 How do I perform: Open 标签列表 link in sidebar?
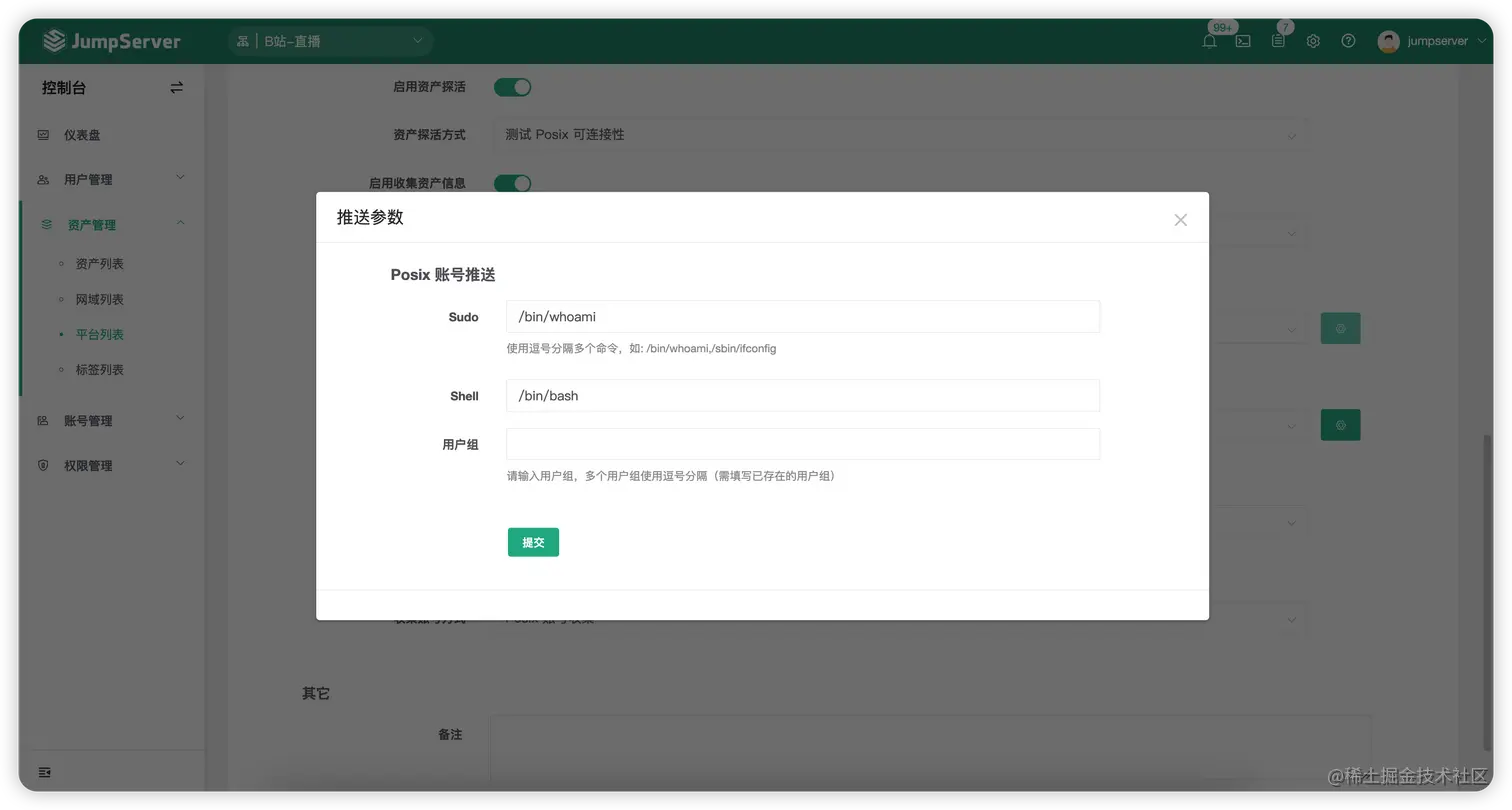pos(102,369)
